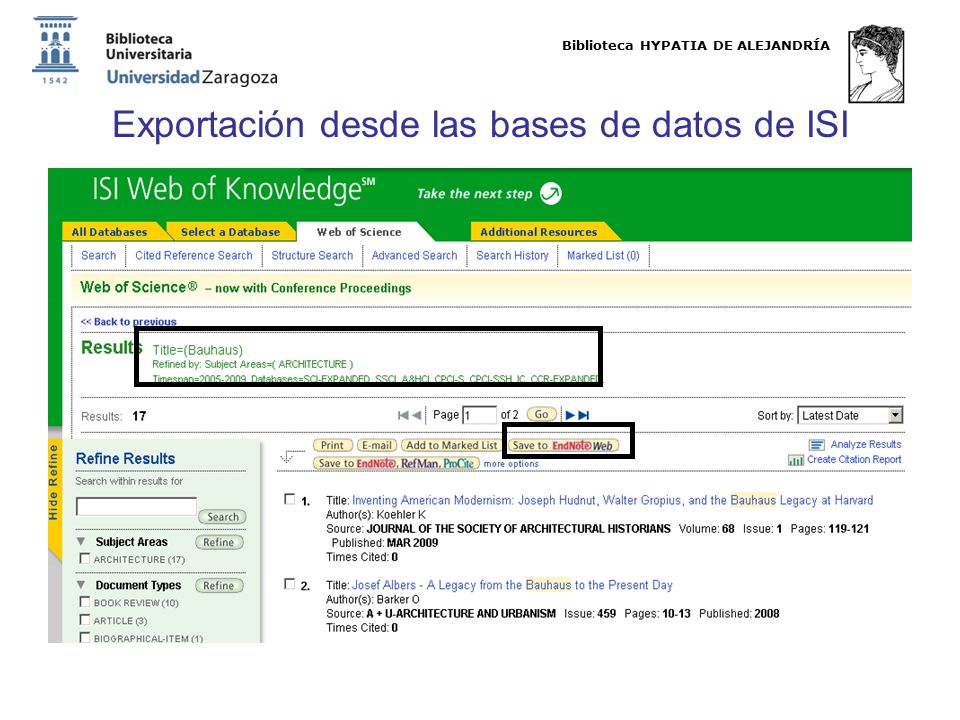Click Save to EndNote, RefMan, ProCite button
The image size is (960, 720).
coord(396,463)
